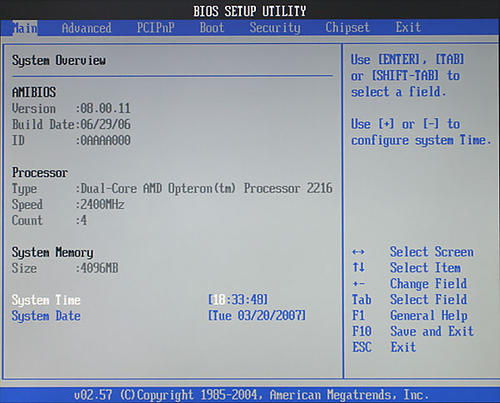Go to the Security tab
The height and width of the screenshot is (403, 500).
(x=275, y=28)
